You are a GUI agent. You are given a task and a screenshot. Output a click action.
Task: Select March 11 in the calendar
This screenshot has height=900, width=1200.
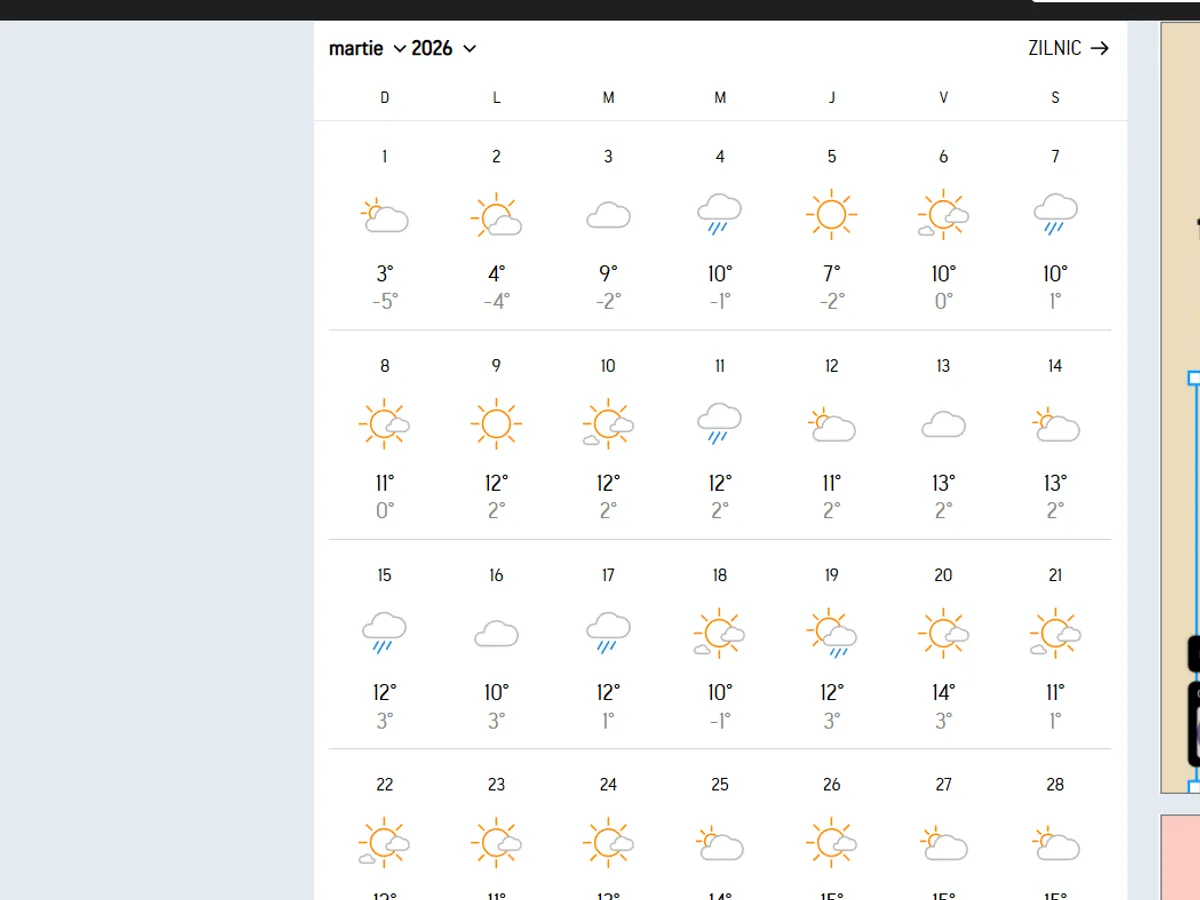[x=719, y=366]
